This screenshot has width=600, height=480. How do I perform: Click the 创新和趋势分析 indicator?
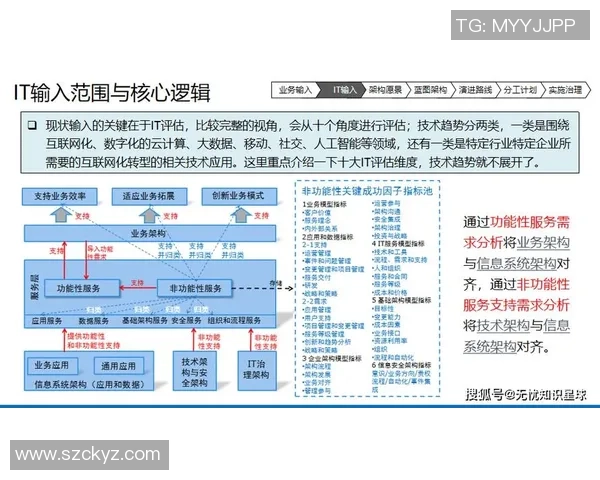(327, 342)
